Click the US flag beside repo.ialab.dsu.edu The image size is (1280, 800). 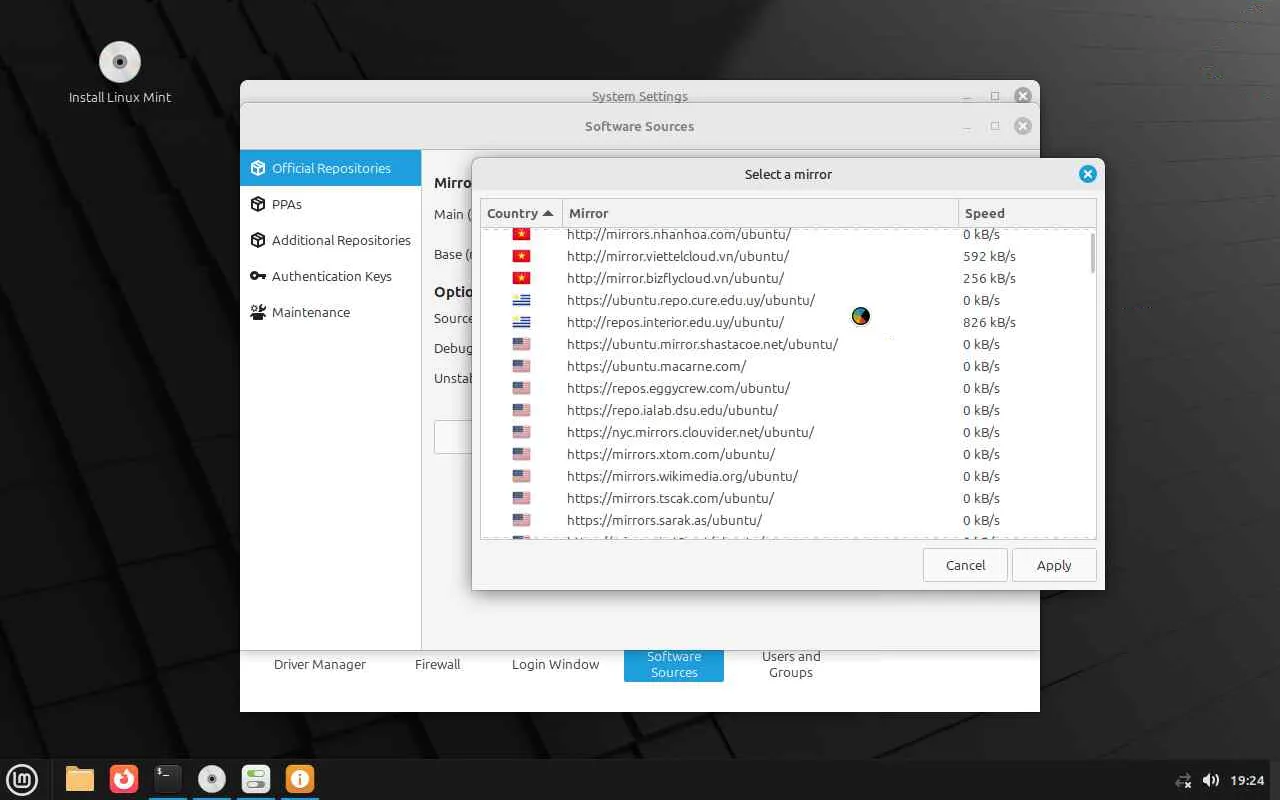(521, 410)
